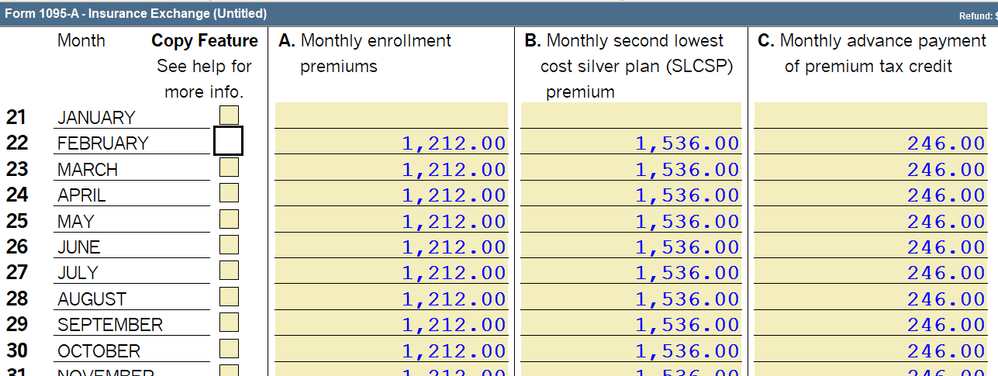This screenshot has width=998, height=376.
Task: Click January monthly enrollment premium field
Action: (391, 115)
